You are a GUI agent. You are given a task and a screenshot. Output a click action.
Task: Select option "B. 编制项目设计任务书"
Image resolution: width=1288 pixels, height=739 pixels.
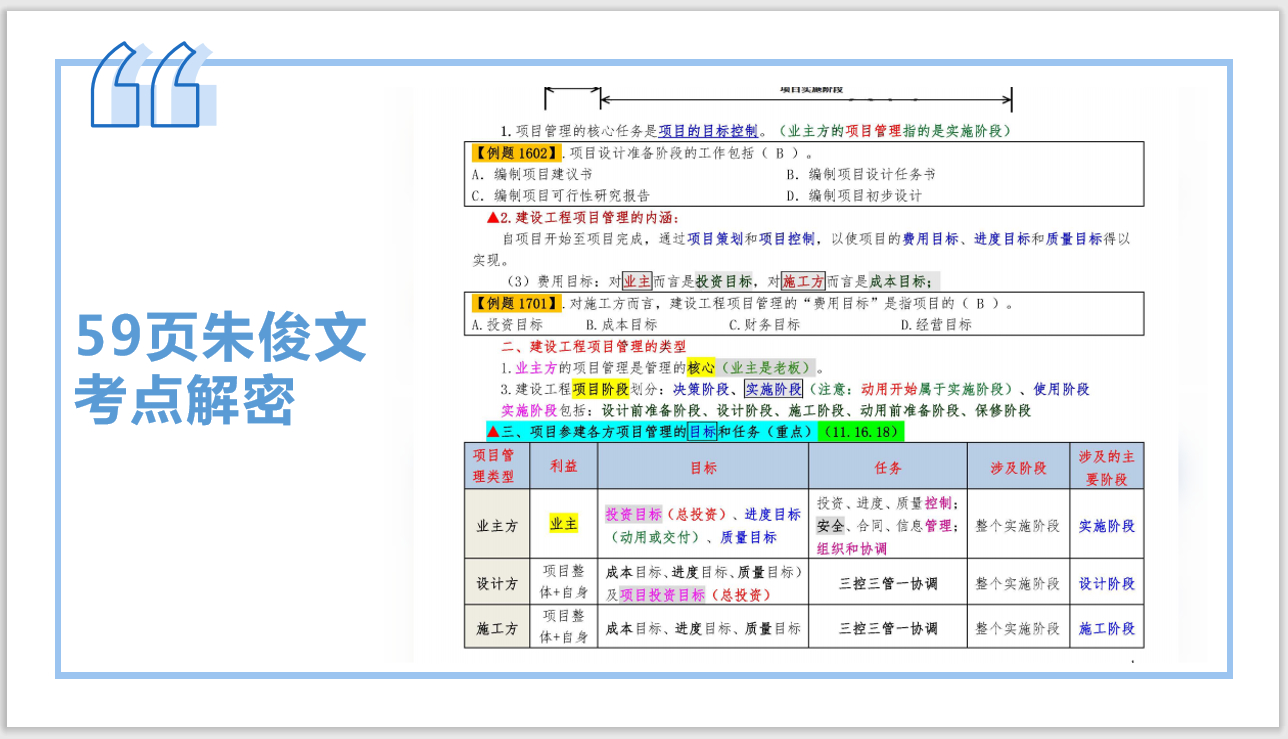pos(860,174)
